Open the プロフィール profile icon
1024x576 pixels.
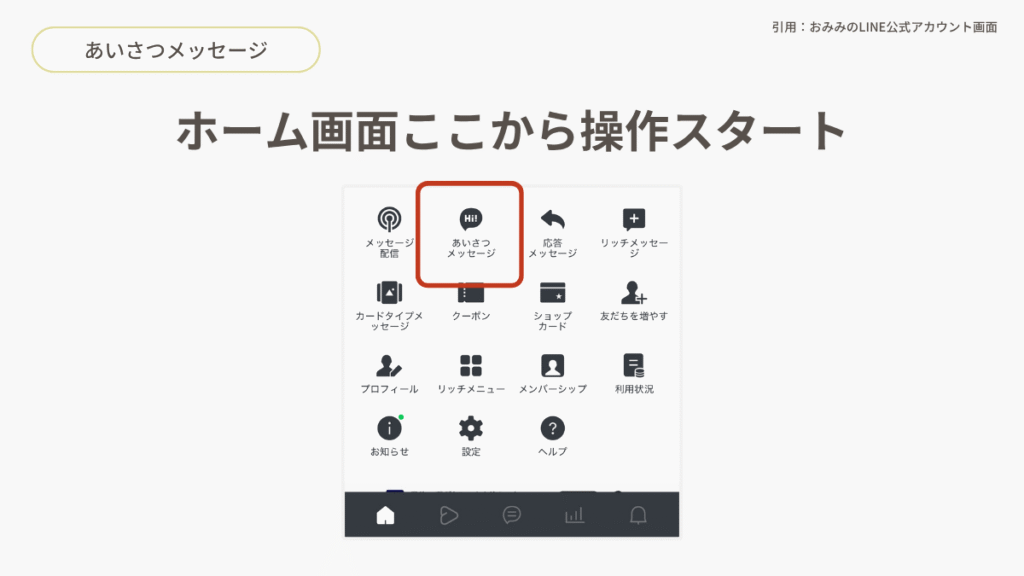pyautogui.click(x=389, y=365)
